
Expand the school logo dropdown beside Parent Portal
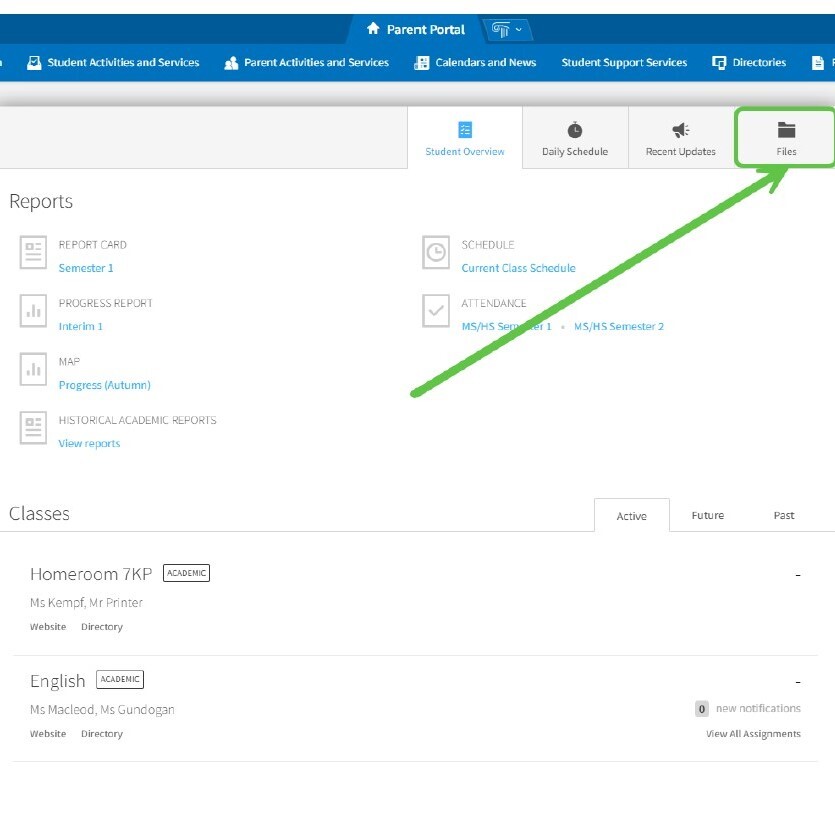(508, 30)
